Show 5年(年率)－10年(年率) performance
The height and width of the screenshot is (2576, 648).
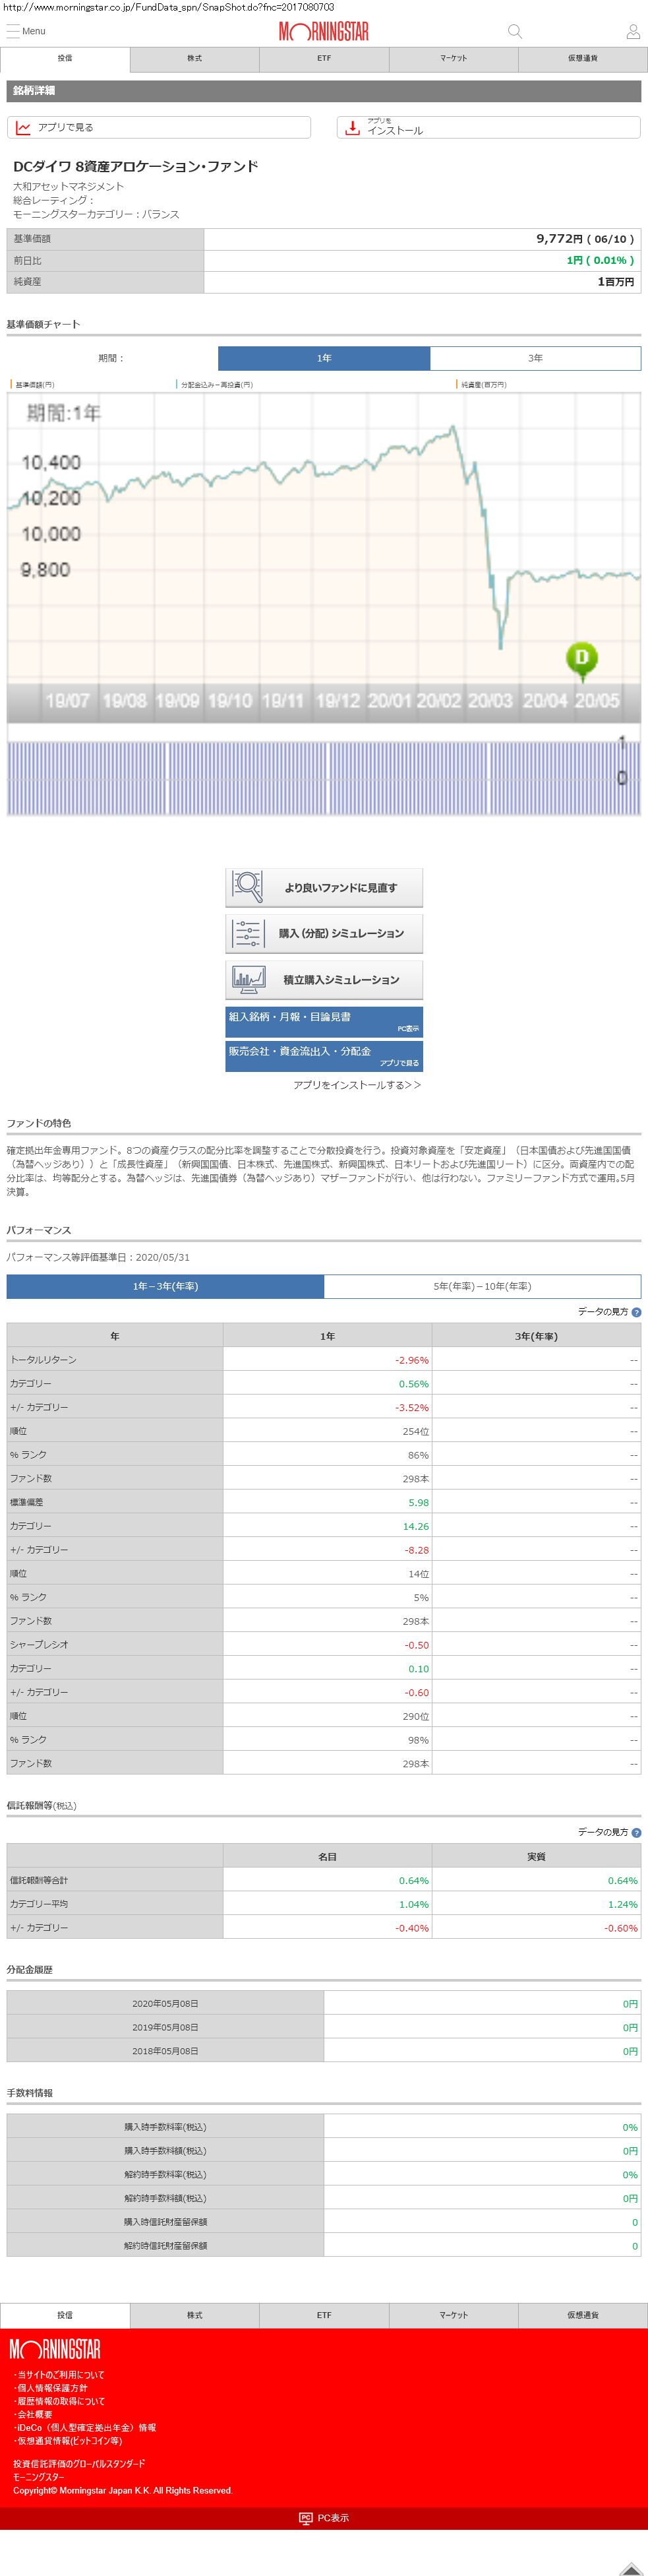482,1286
